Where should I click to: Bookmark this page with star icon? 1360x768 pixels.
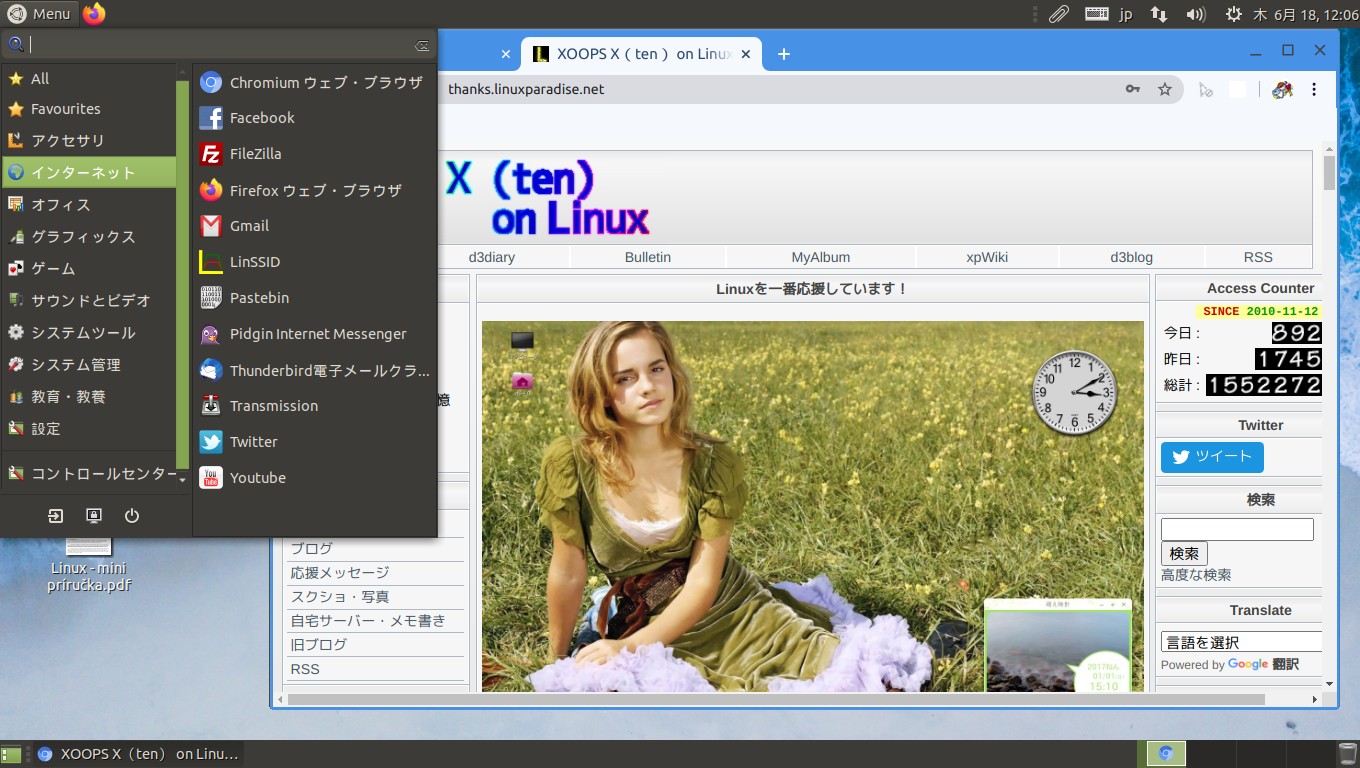1165,89
